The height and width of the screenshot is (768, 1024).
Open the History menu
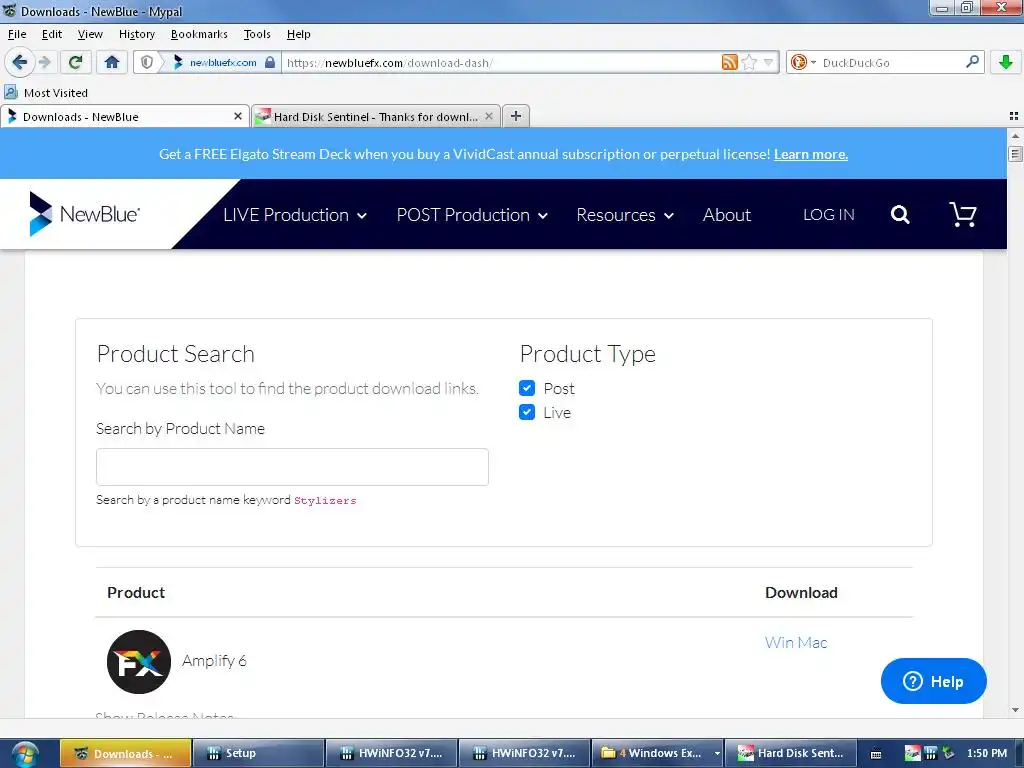136,34
